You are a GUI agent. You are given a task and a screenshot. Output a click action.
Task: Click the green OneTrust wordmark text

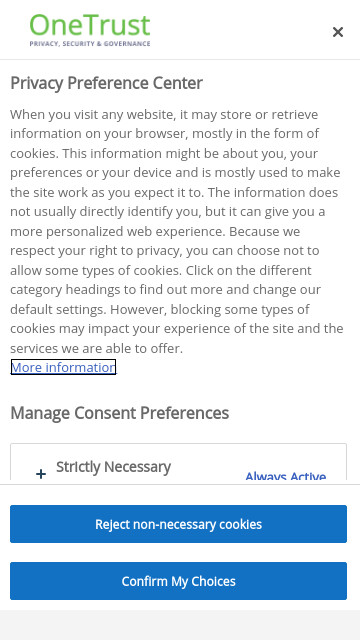pos(90,25)
